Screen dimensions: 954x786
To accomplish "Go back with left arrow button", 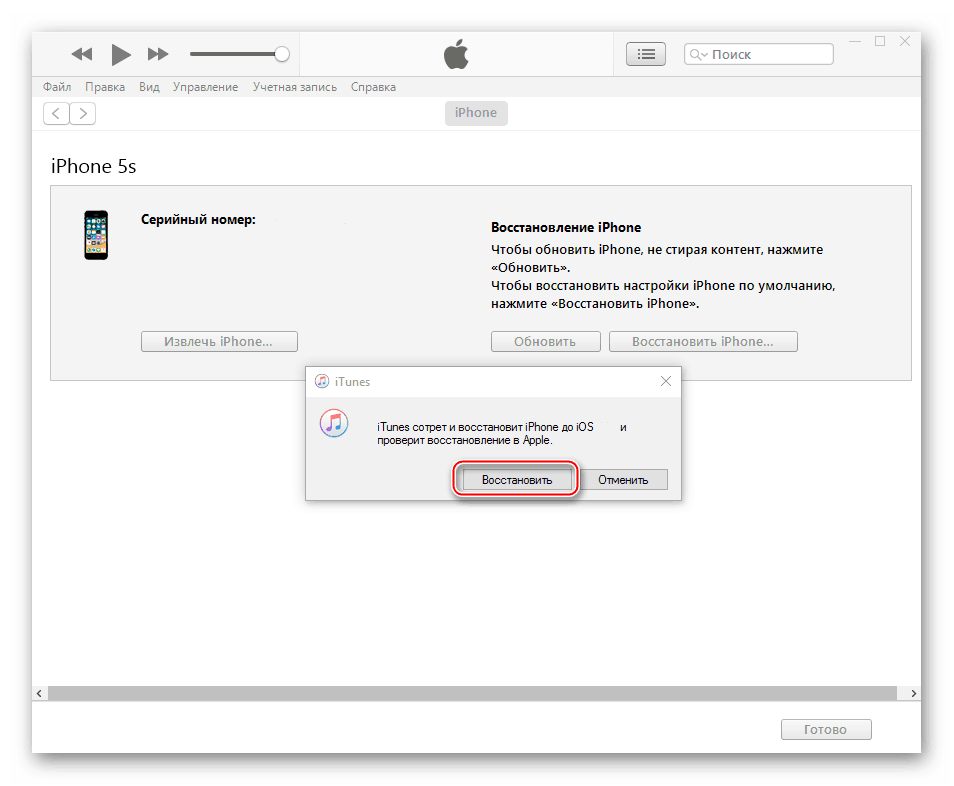I will tap(56, 113).
